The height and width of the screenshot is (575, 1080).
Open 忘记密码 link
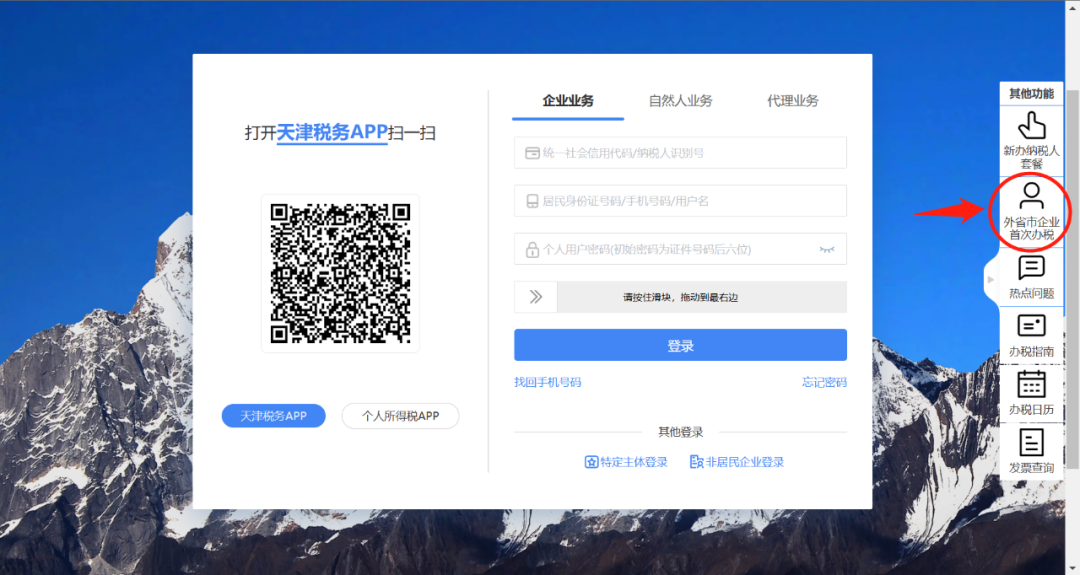point(824,382)
